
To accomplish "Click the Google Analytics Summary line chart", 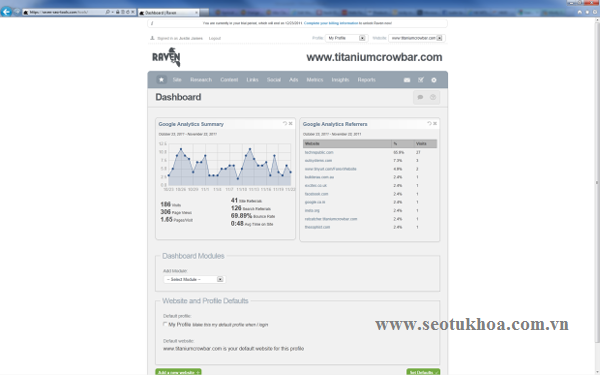I will pyautogui.click(x=229, y=165).
